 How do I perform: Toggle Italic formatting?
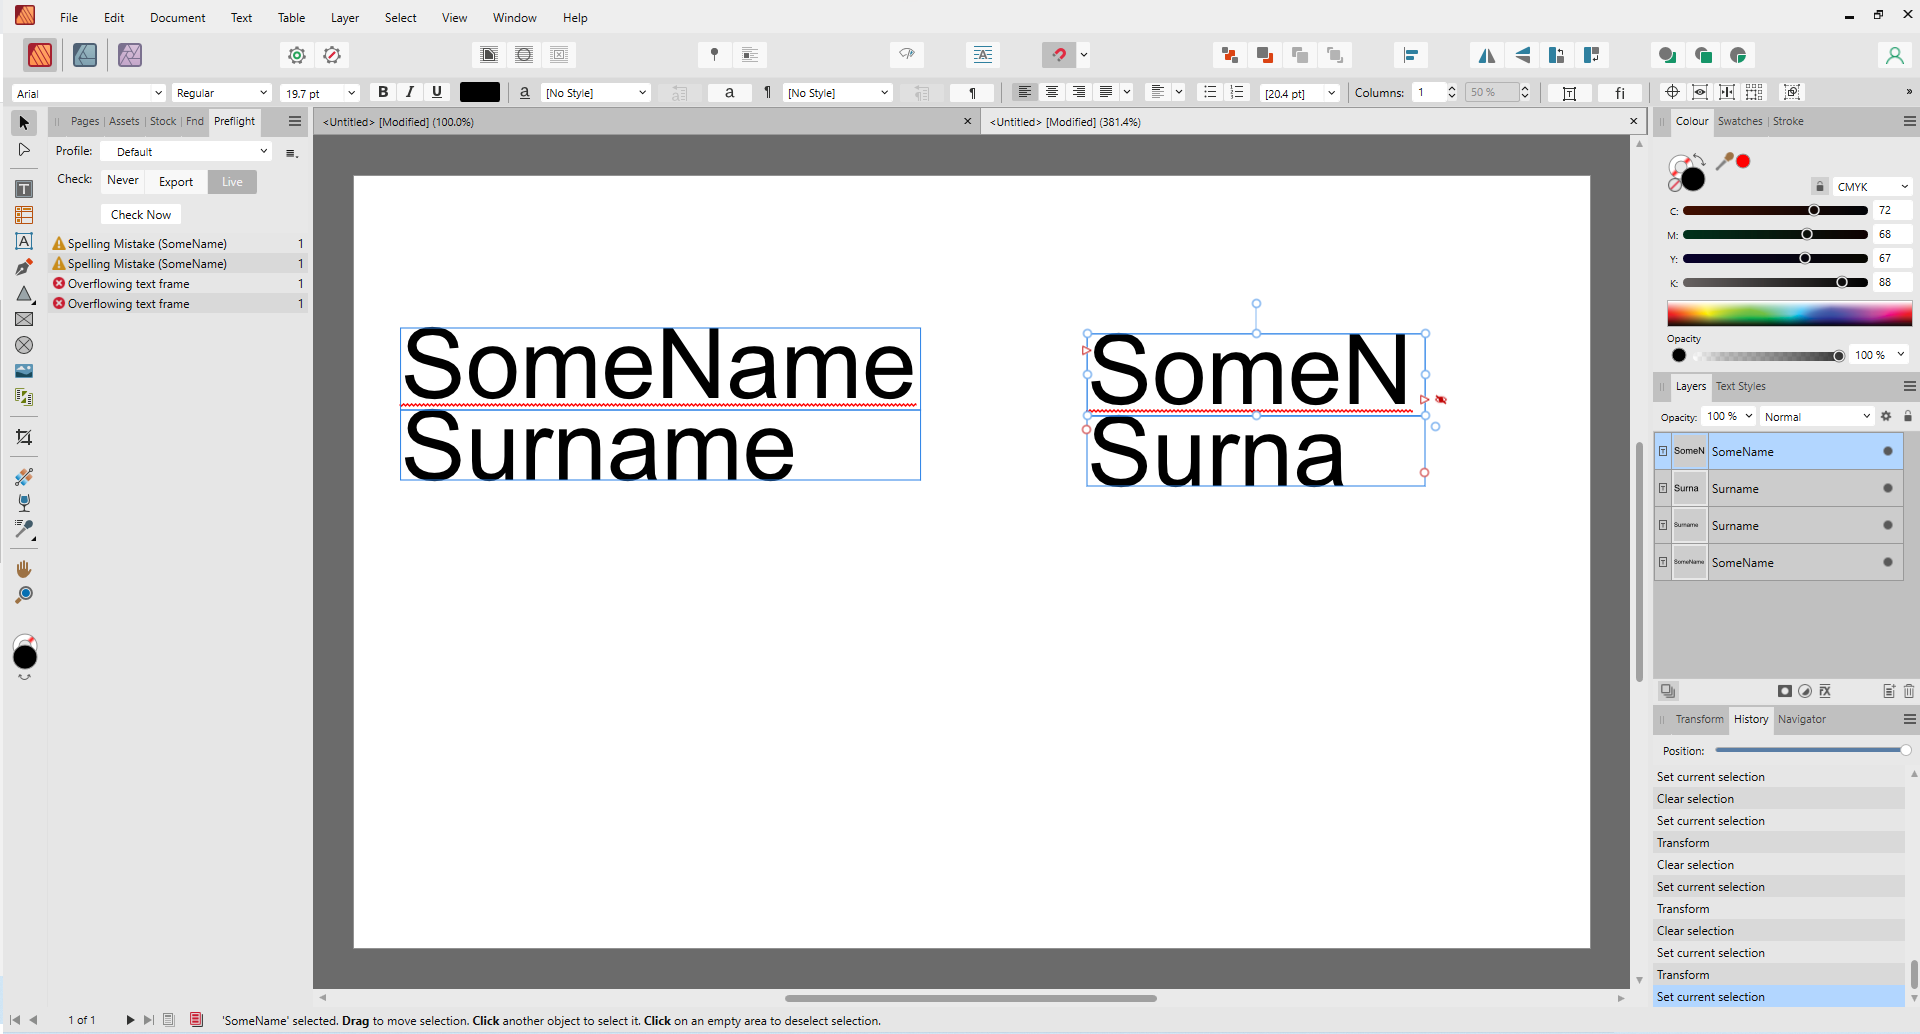pos(410,92)
